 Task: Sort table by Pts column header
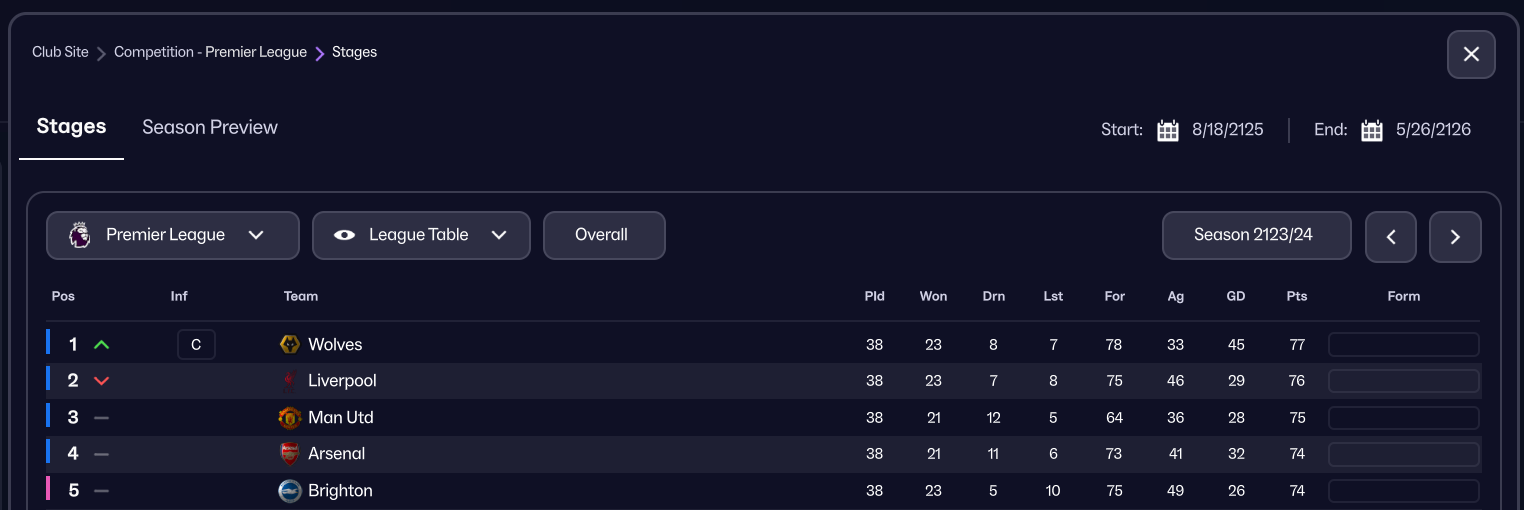(x=1297, y=296)
